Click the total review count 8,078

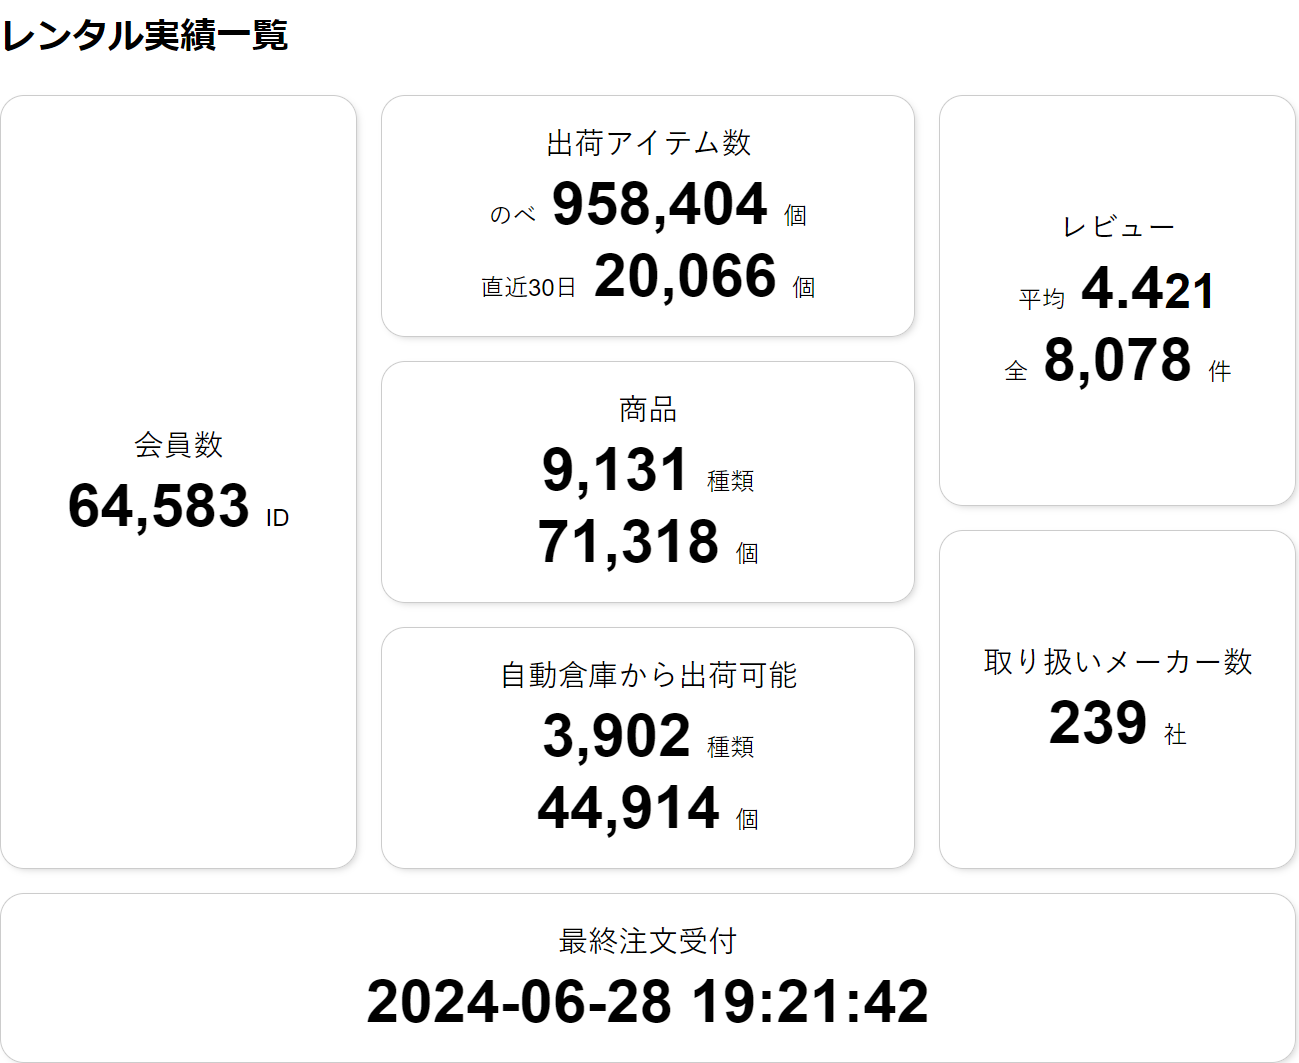click(1117, 360)
